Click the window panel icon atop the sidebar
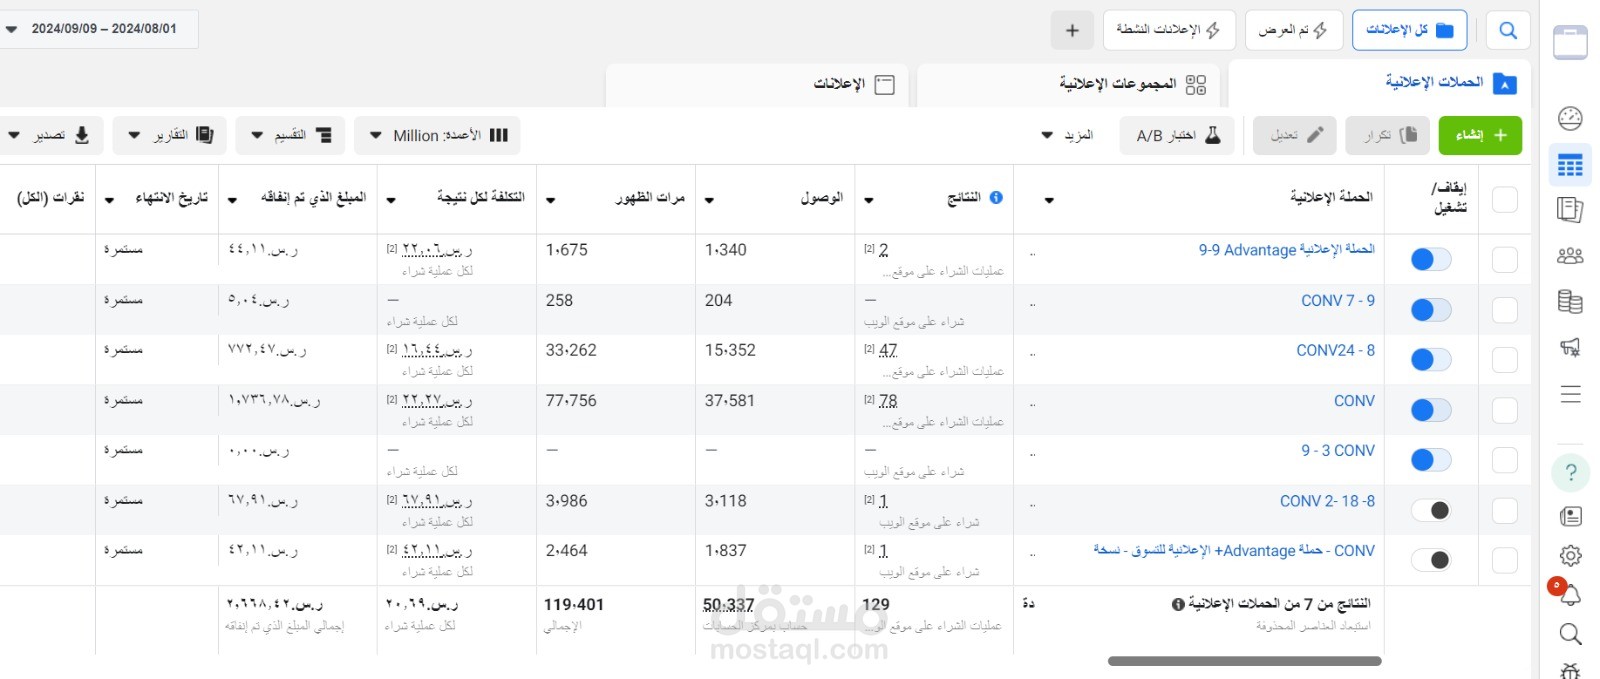Screen dimensions: 1600x679 (x=1570, y=43)
